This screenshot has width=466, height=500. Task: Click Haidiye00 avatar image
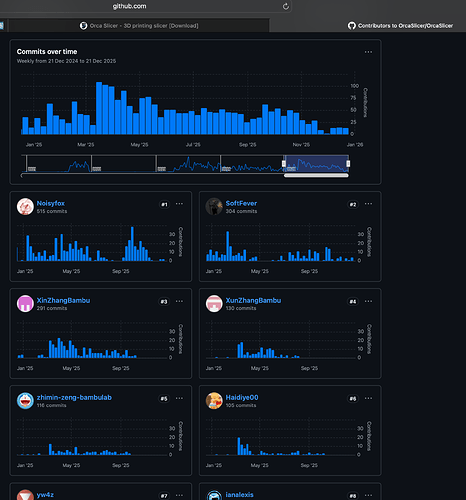tap(214, 401)
